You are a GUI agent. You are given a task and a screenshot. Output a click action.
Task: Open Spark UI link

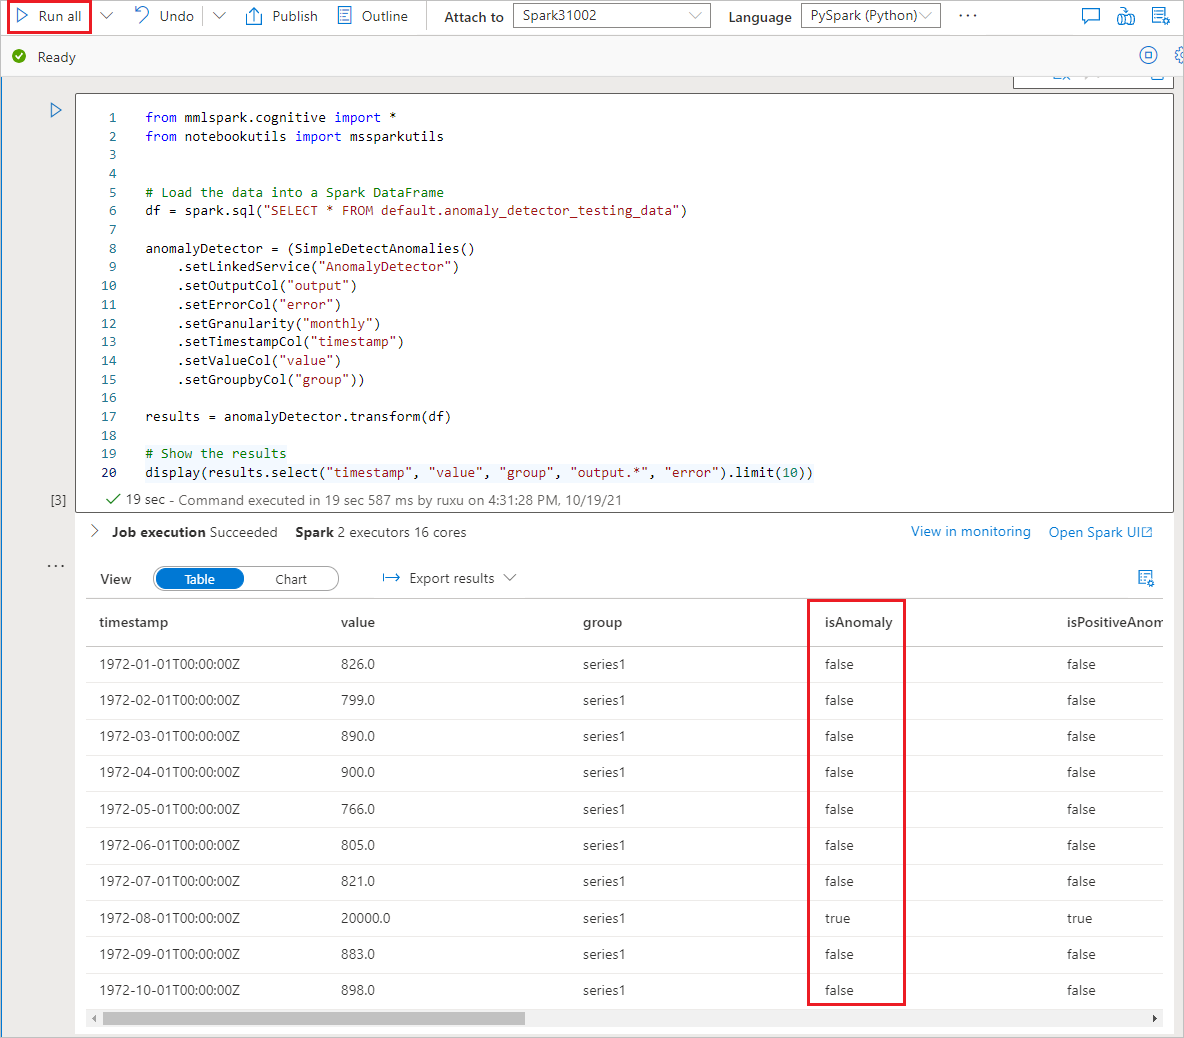[1100, 532]
